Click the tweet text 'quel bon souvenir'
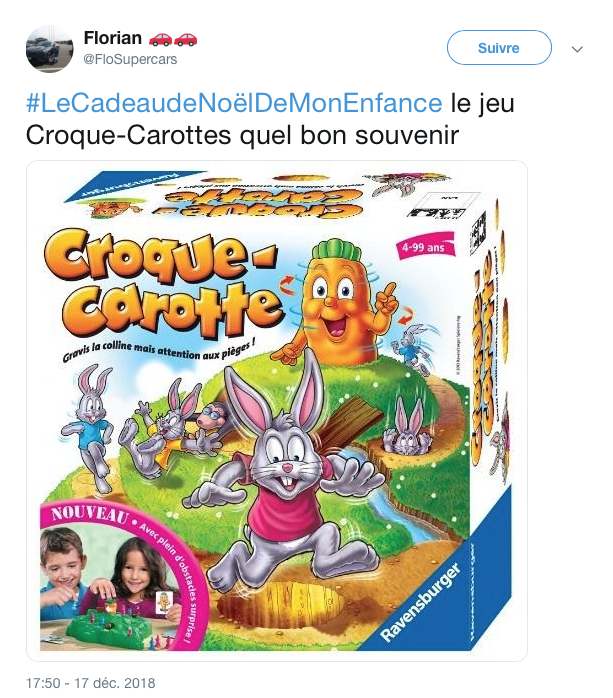The image size is (613, 698). point(349,136)
